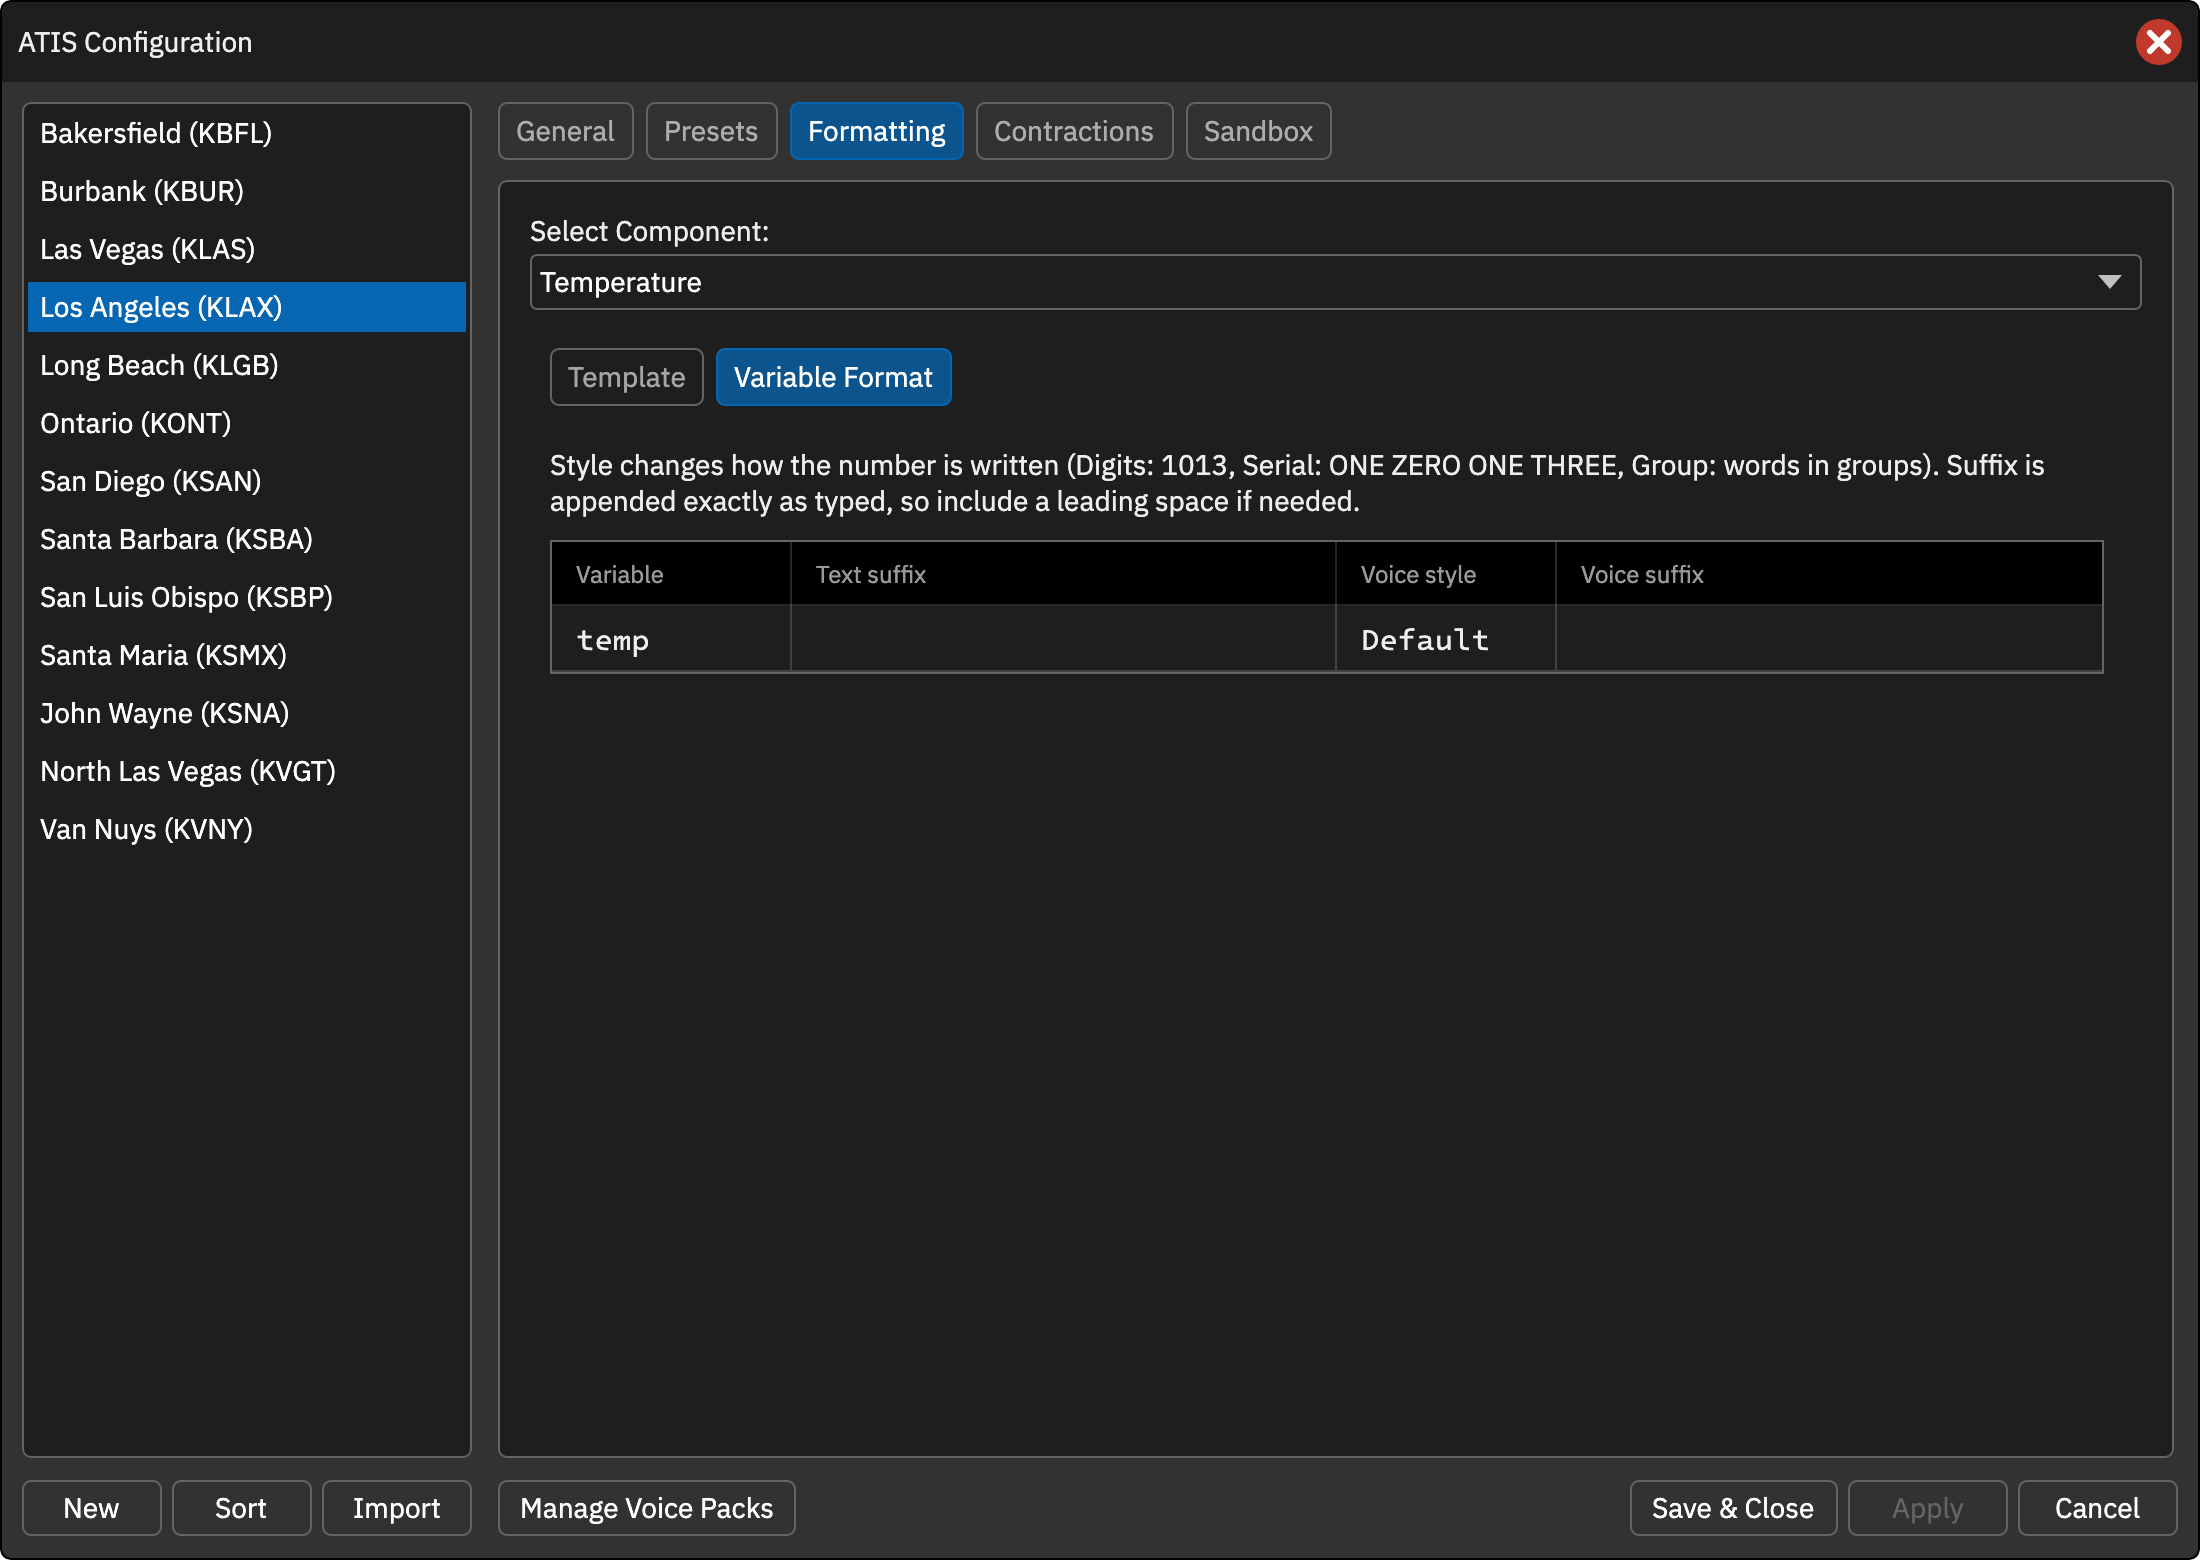
Task: Choose San Diego (KSAN) station
Action: (246, 481)
